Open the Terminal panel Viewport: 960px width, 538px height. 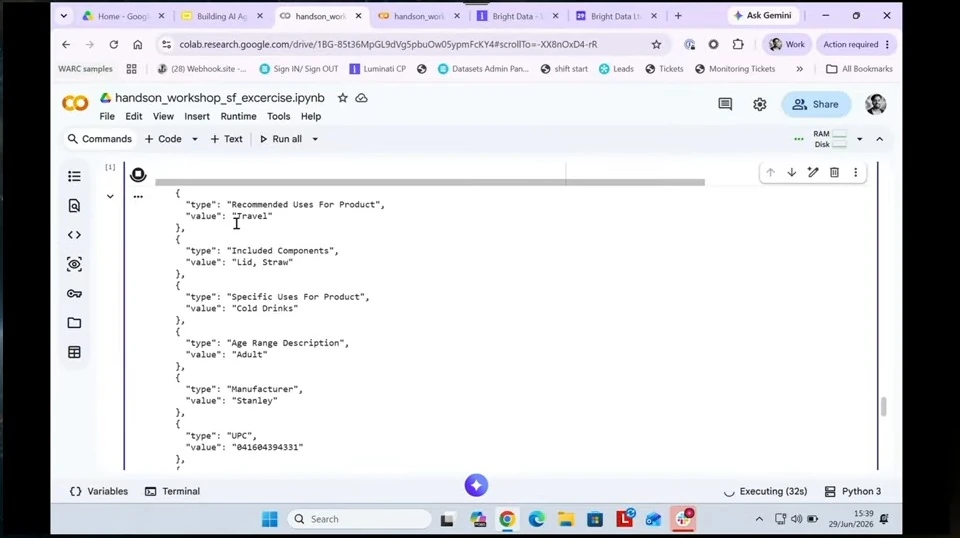coord(173,491)
